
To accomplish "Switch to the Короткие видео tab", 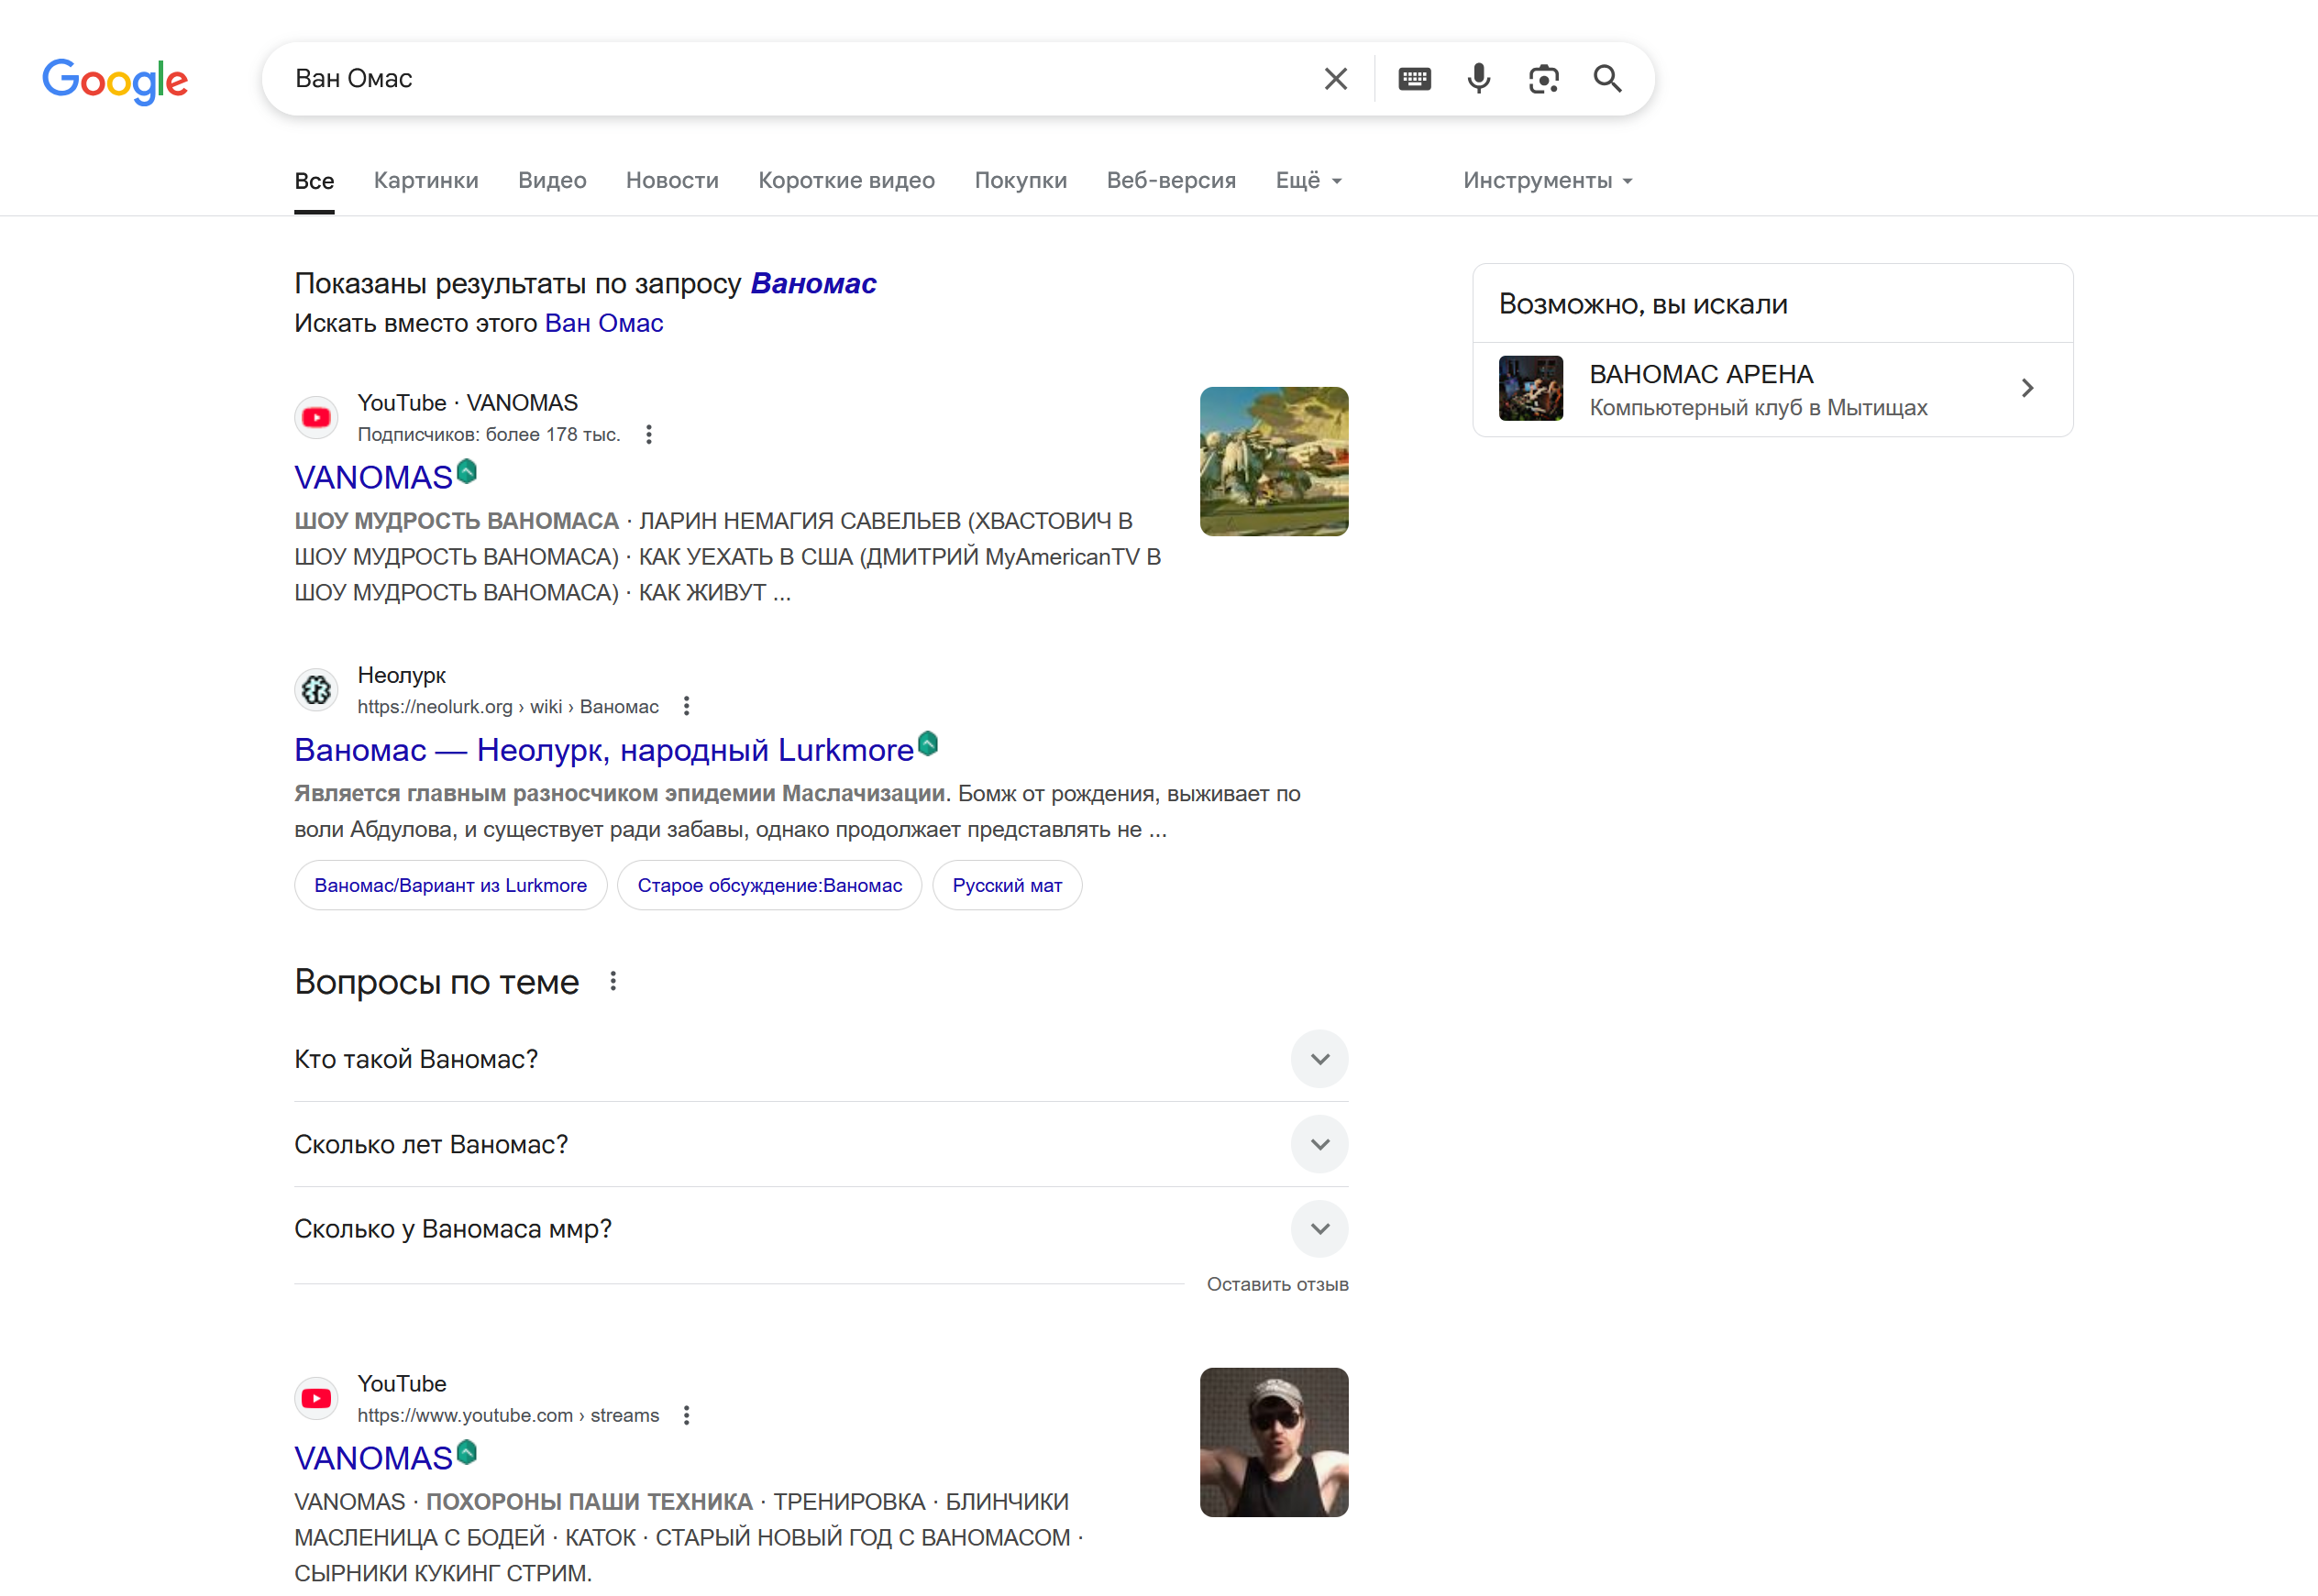I will 846,181.
